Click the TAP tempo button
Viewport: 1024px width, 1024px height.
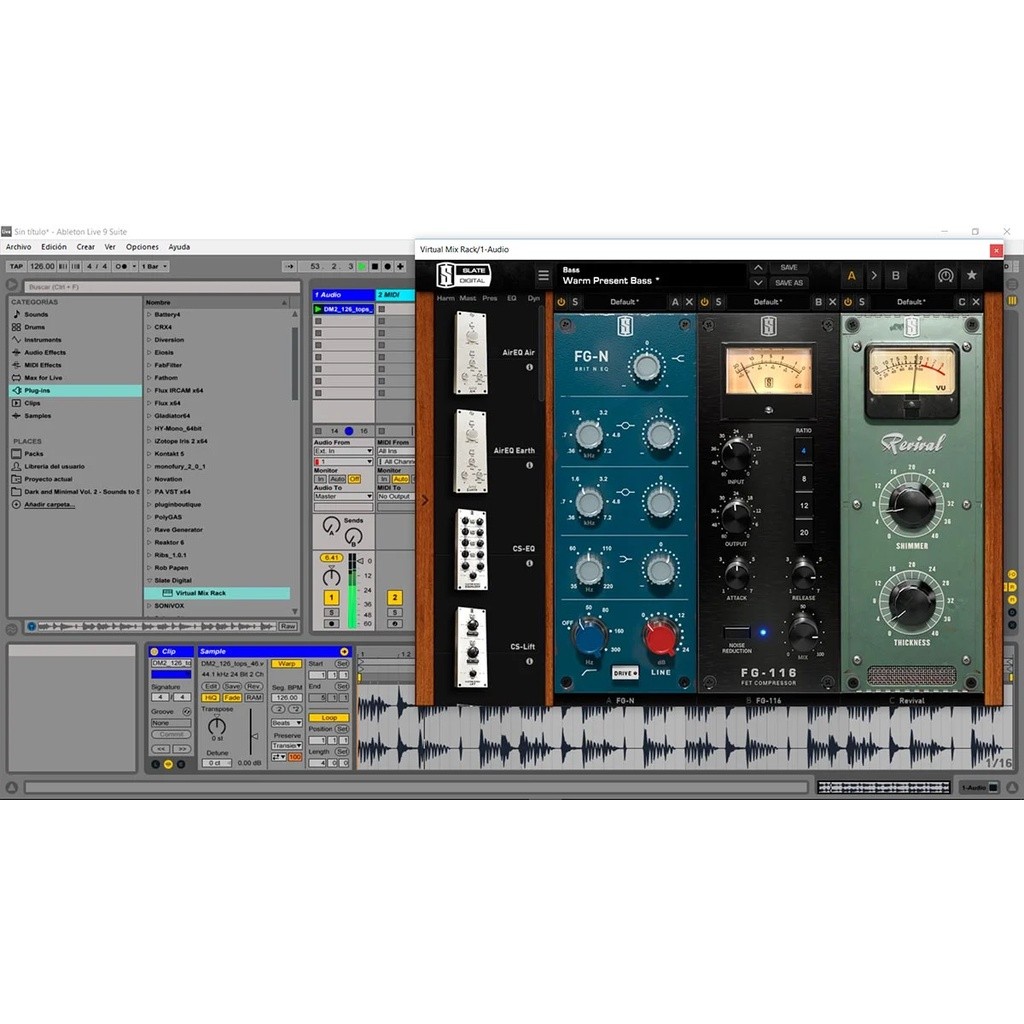[16, 266]
